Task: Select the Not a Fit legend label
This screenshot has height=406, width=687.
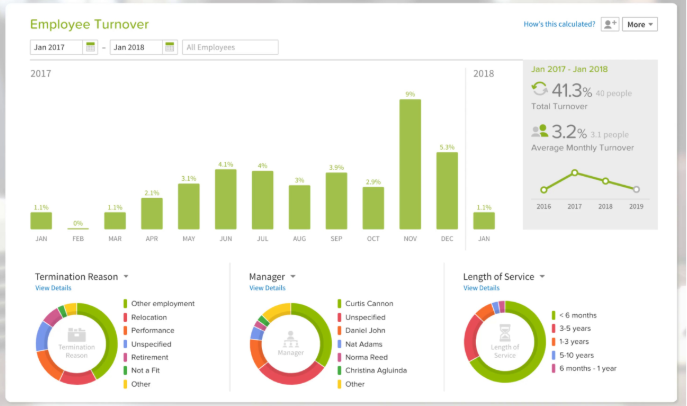Action: (x=145, y=371)
